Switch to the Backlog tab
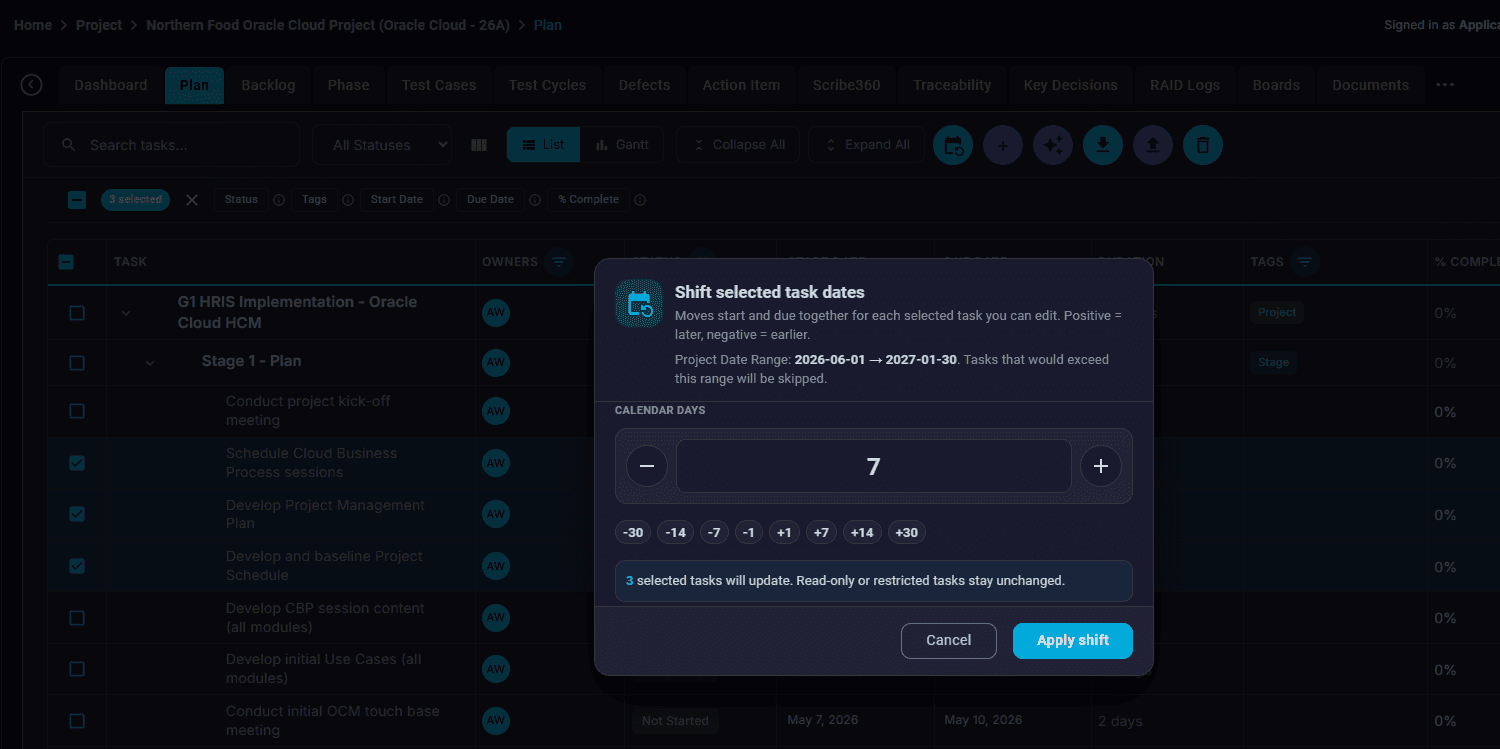 point(268,85)
